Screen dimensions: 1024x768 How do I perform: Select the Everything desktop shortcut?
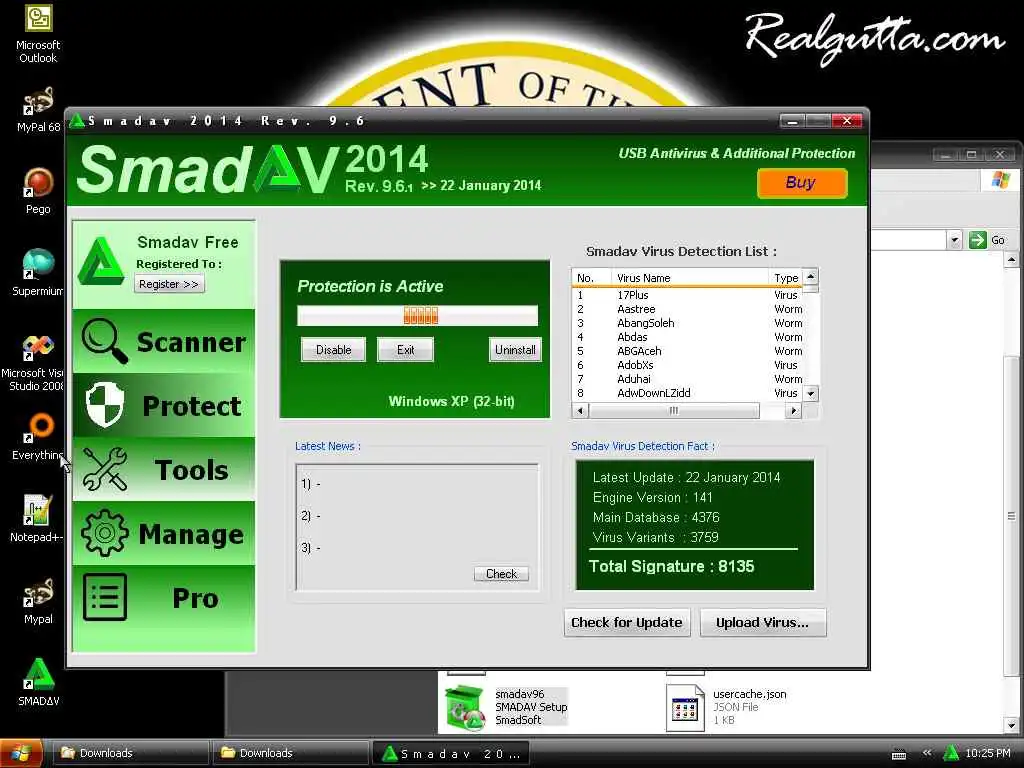pyautogui.click(x=38, y=436)
